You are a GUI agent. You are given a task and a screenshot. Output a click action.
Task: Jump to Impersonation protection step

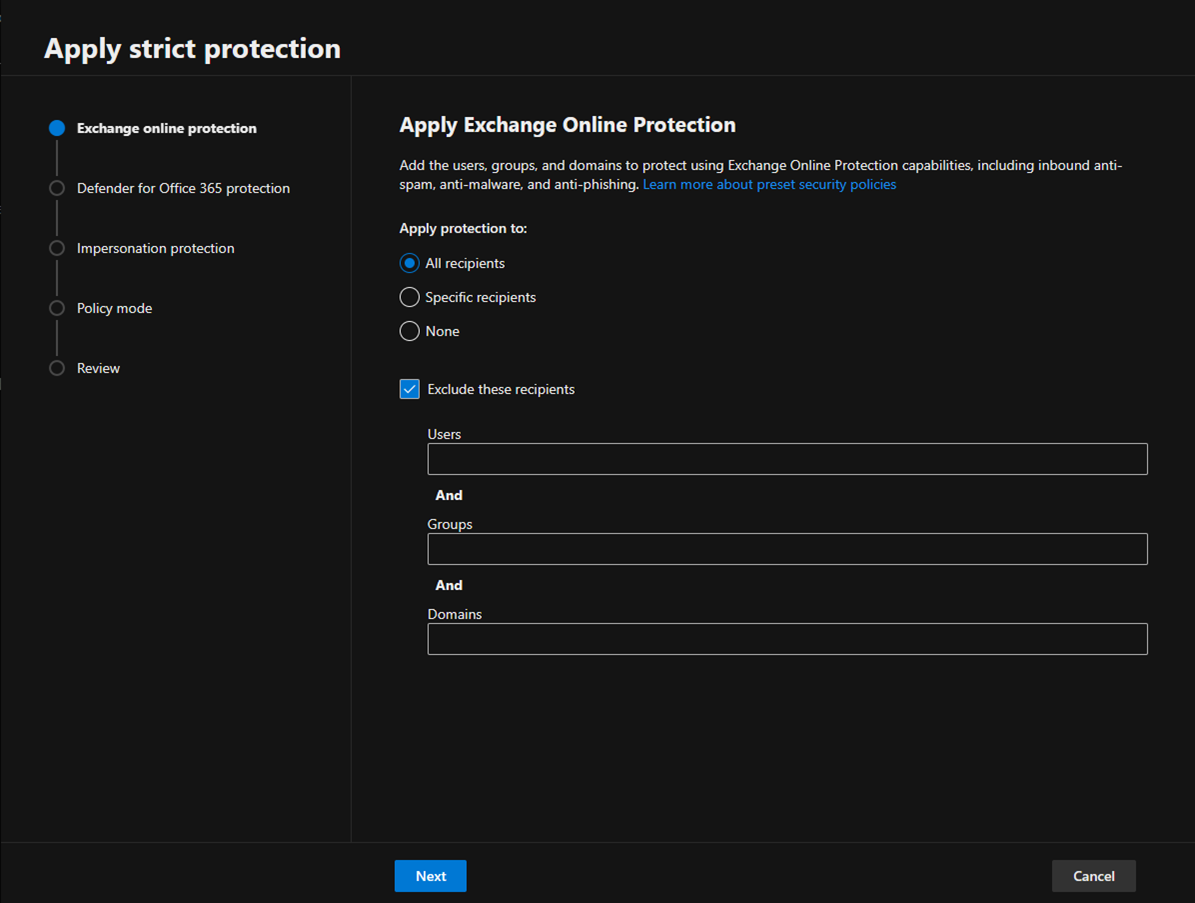click(155, 248)
